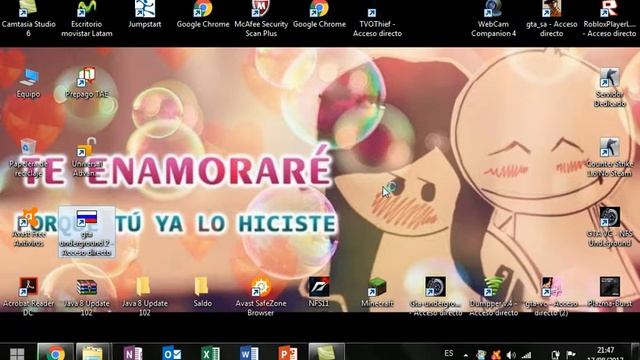Viewport: 640px width, 360px height.
Task: Launch Word from the taskbar
Action: coord(249,353)
